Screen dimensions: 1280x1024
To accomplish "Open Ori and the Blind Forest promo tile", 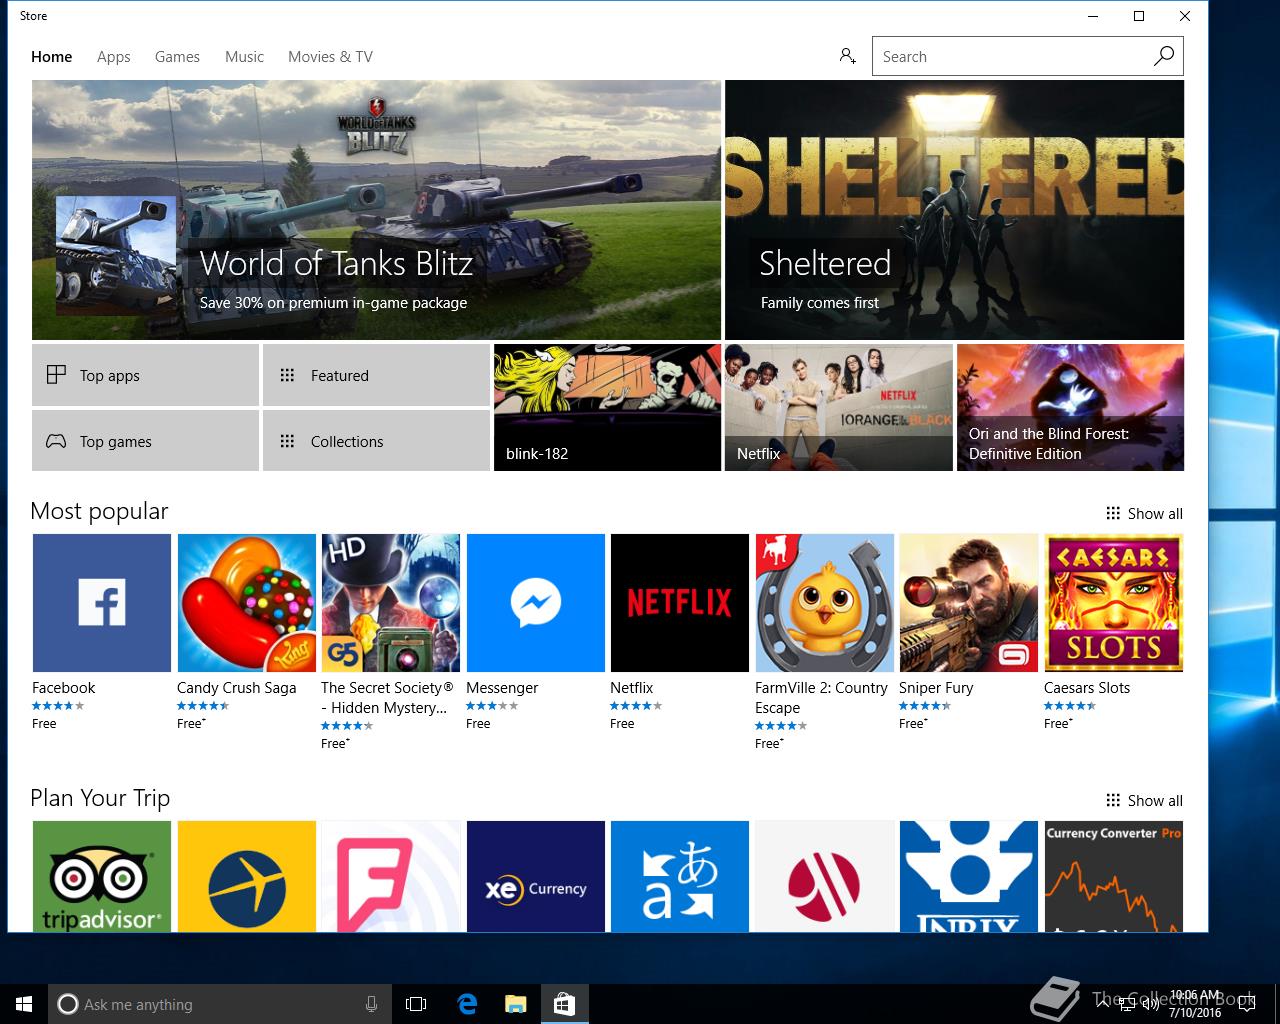I will (1070, 407).
